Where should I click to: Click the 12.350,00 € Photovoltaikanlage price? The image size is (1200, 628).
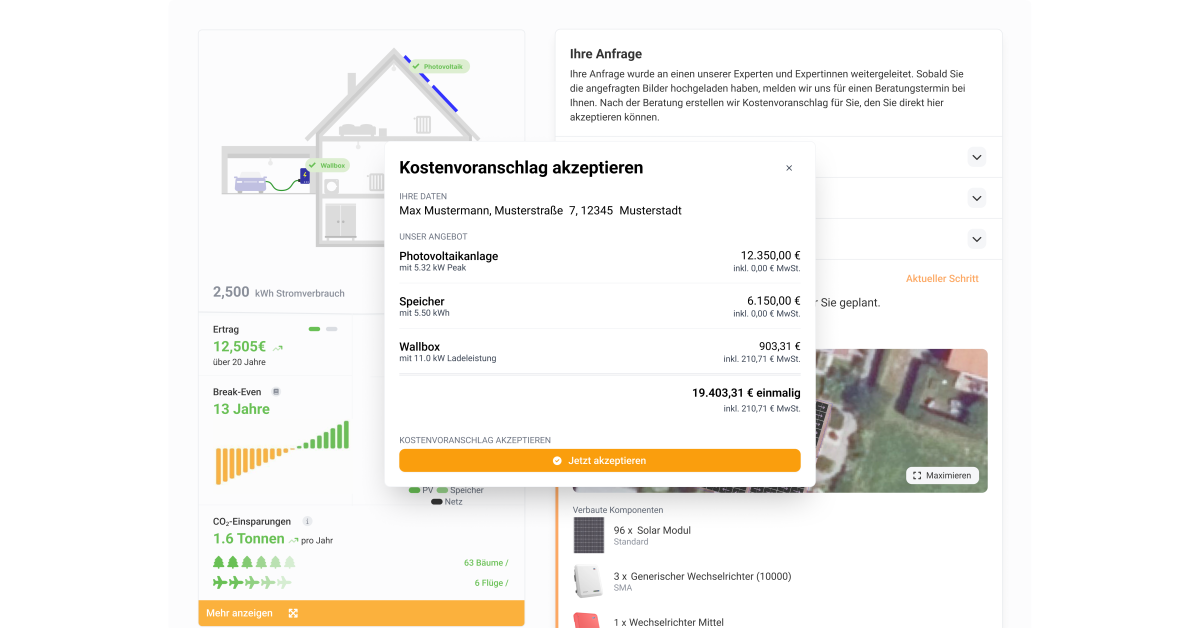770,256
